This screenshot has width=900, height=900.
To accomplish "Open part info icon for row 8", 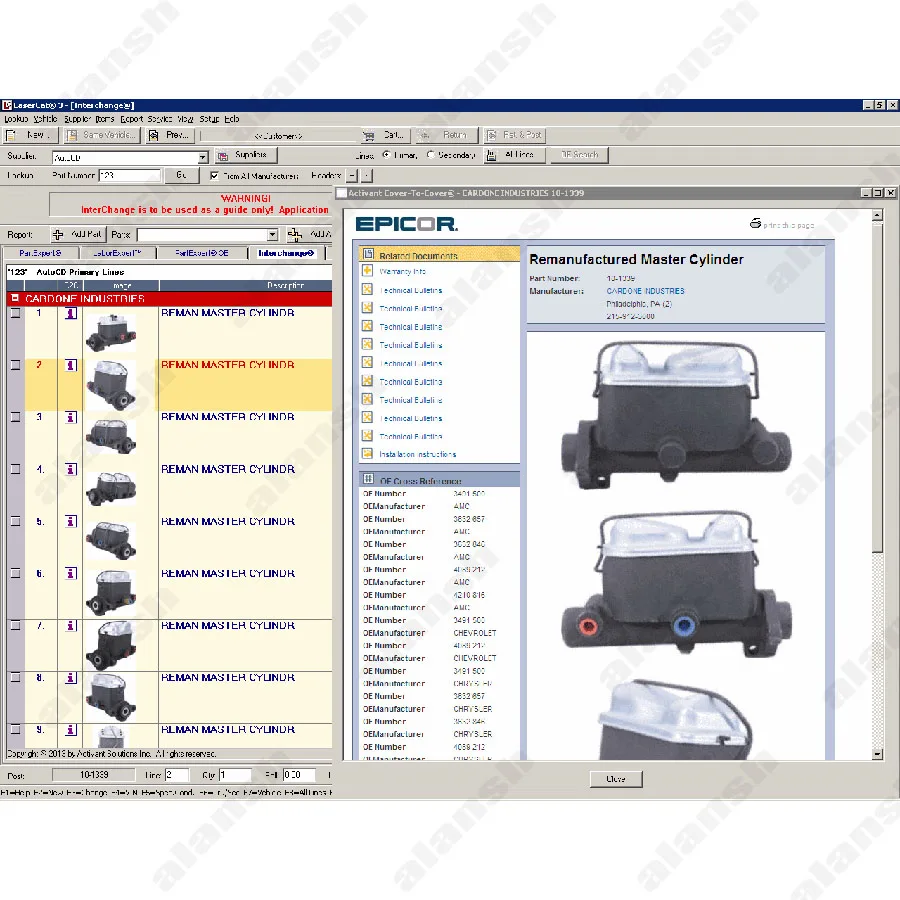I will [x=71, y=678].
